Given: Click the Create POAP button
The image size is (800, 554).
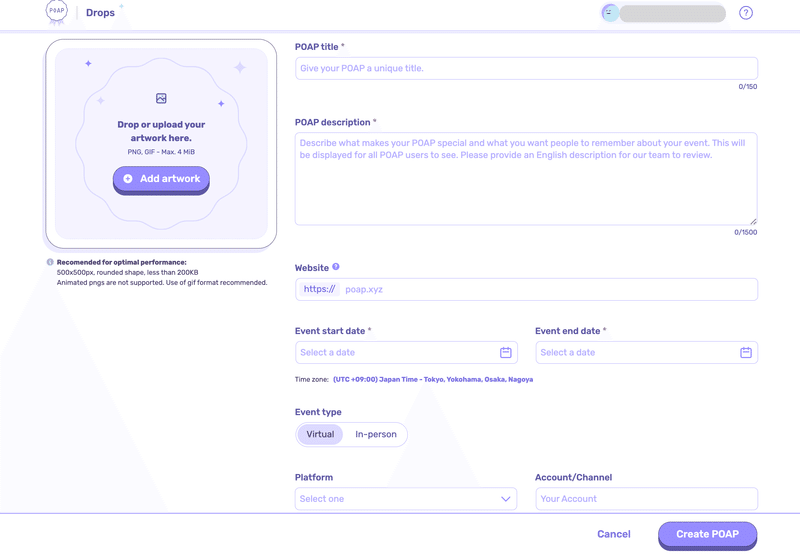Looking at the screenshot, I should [x=707, y=534].
